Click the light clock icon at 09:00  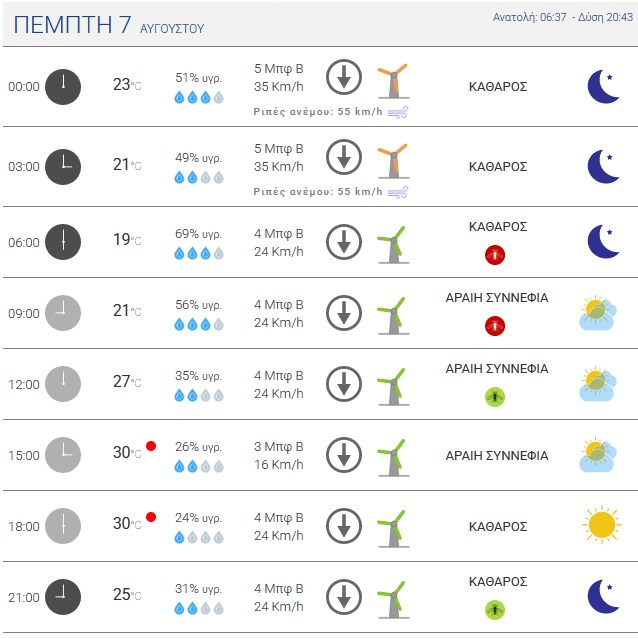tap(63, 313)
